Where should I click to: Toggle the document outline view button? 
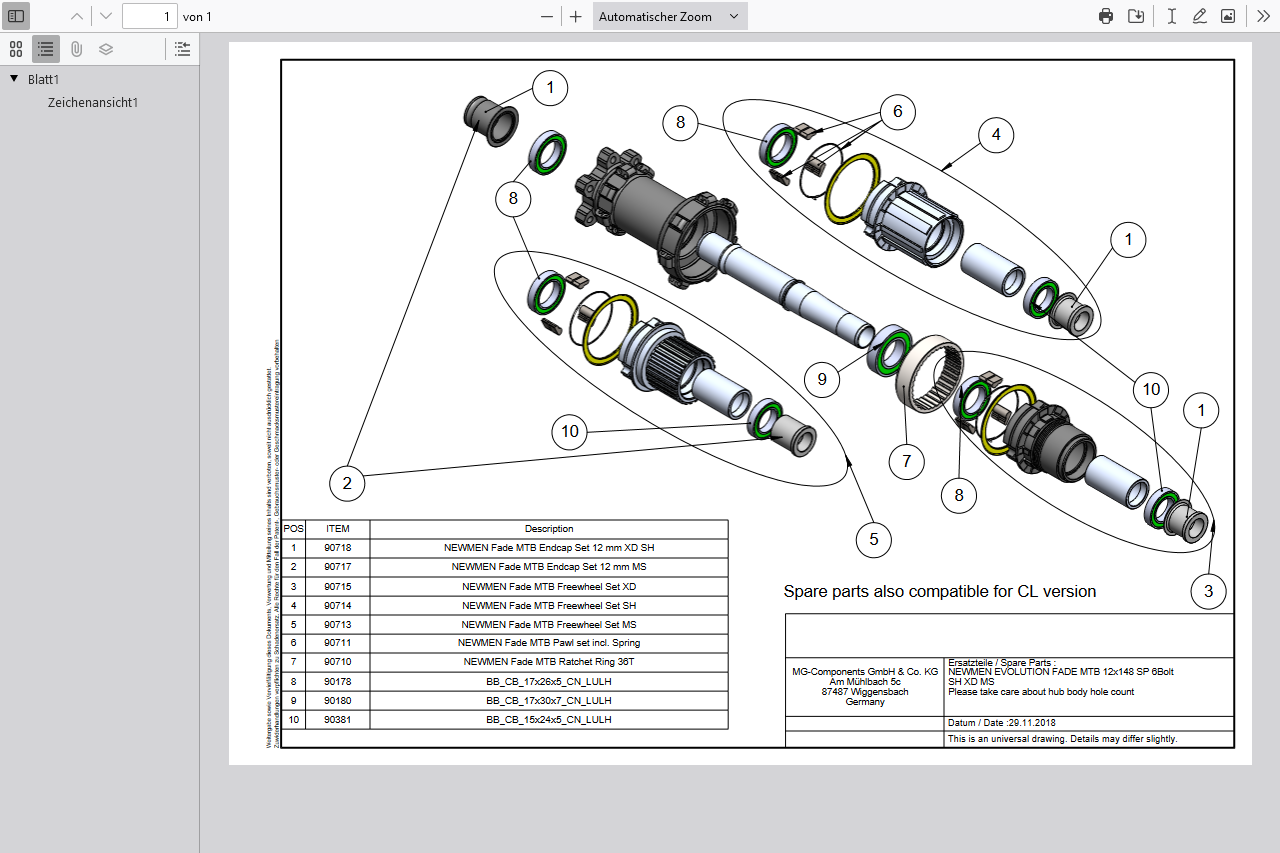point(46,48)
